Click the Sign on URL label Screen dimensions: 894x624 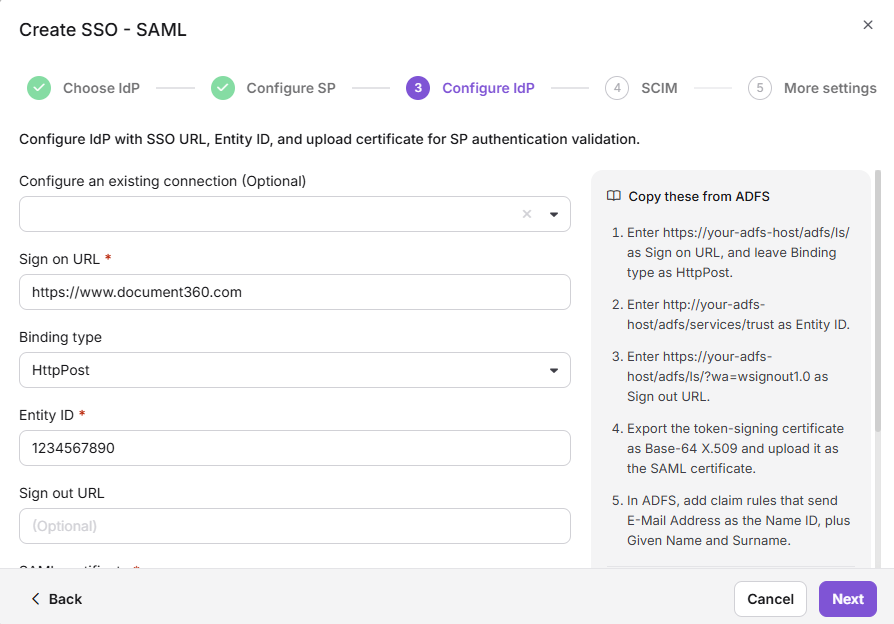coord(59,259)
